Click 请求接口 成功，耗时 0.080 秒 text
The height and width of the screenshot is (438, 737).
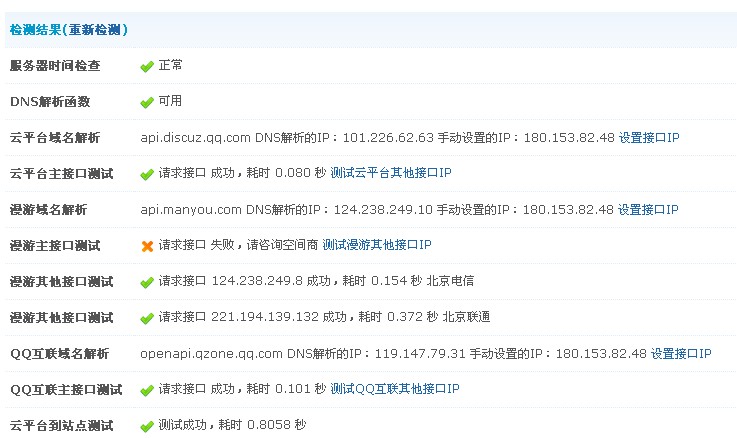pos(242,173)
